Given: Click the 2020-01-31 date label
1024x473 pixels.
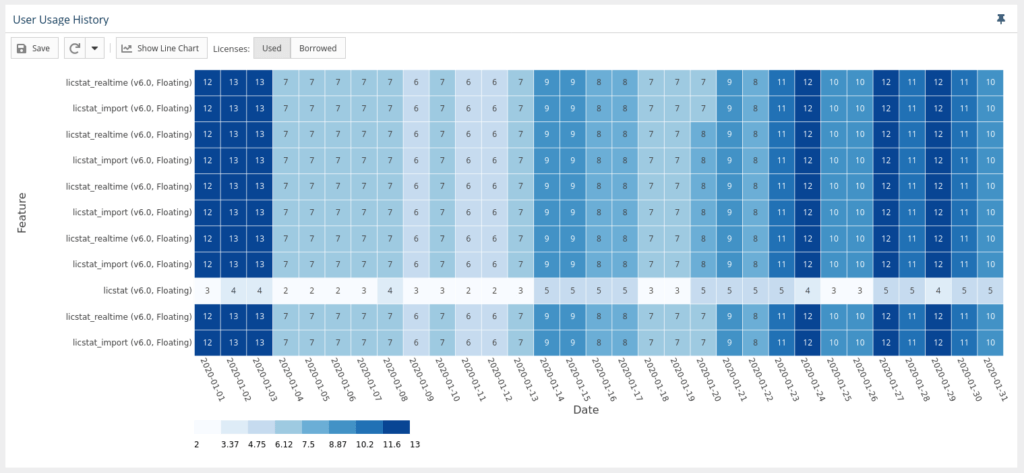Looking at the screenshot, I should tap(996, 378).
